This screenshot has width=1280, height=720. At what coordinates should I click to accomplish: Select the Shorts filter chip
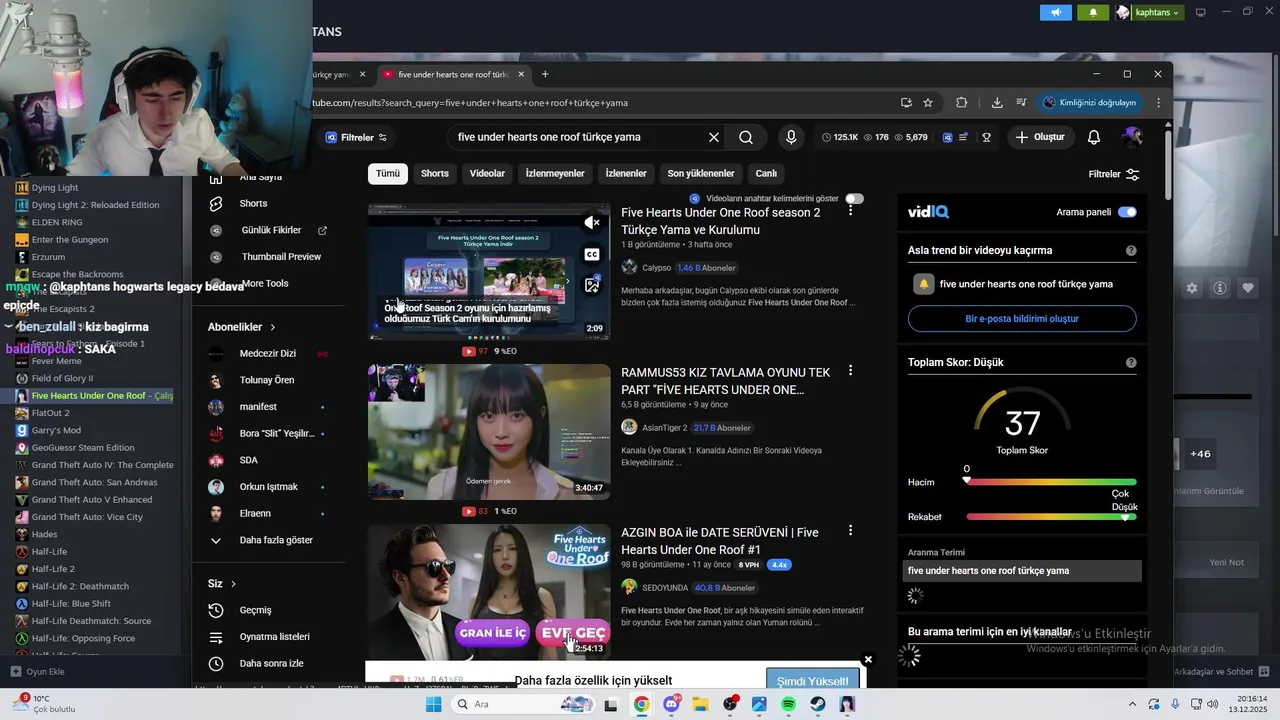pos(435,174)
